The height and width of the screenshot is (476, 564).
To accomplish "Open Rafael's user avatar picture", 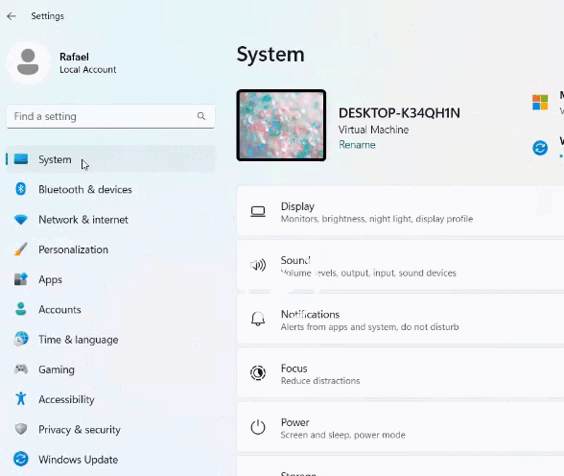I will point(28,63).
